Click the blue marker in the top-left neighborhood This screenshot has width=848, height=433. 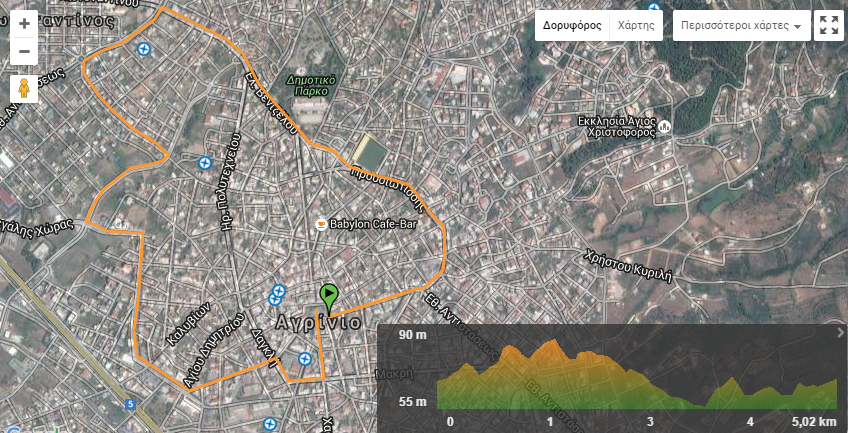(x=145, y=49)
